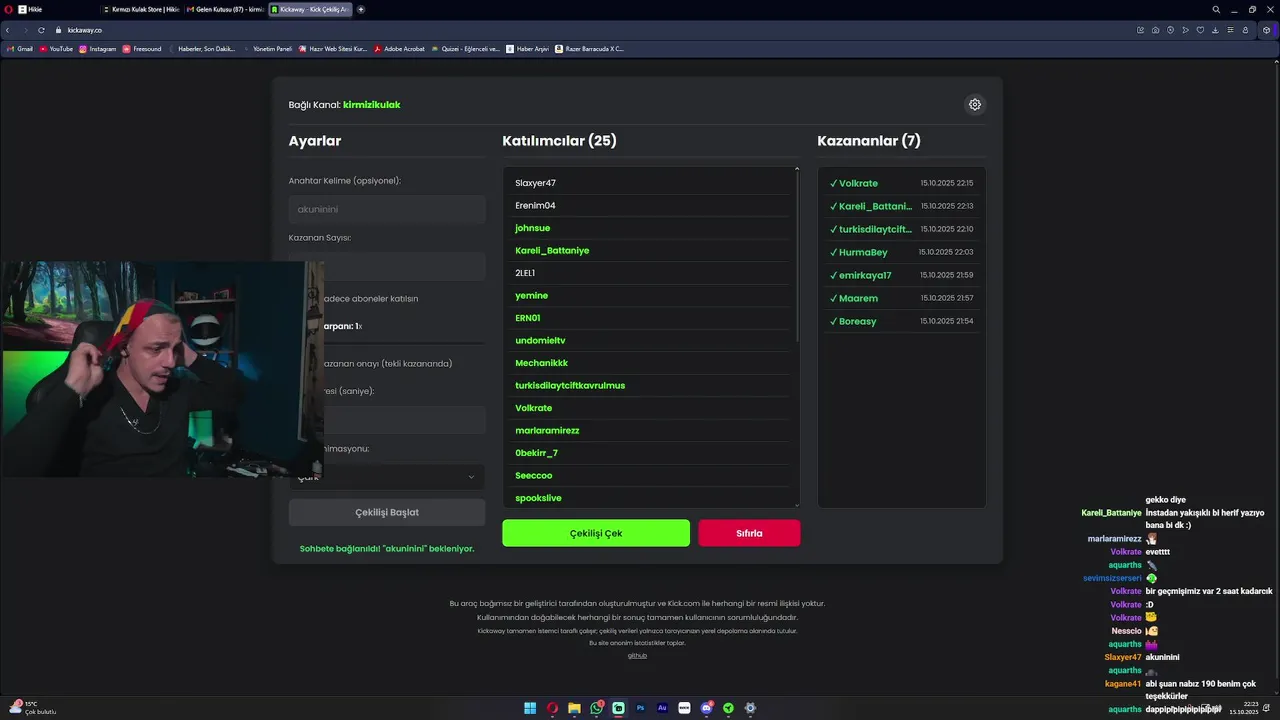Open the github link in footer
Image resolution: width=1280 pixels, height=720 pixels.
point(637,656)
